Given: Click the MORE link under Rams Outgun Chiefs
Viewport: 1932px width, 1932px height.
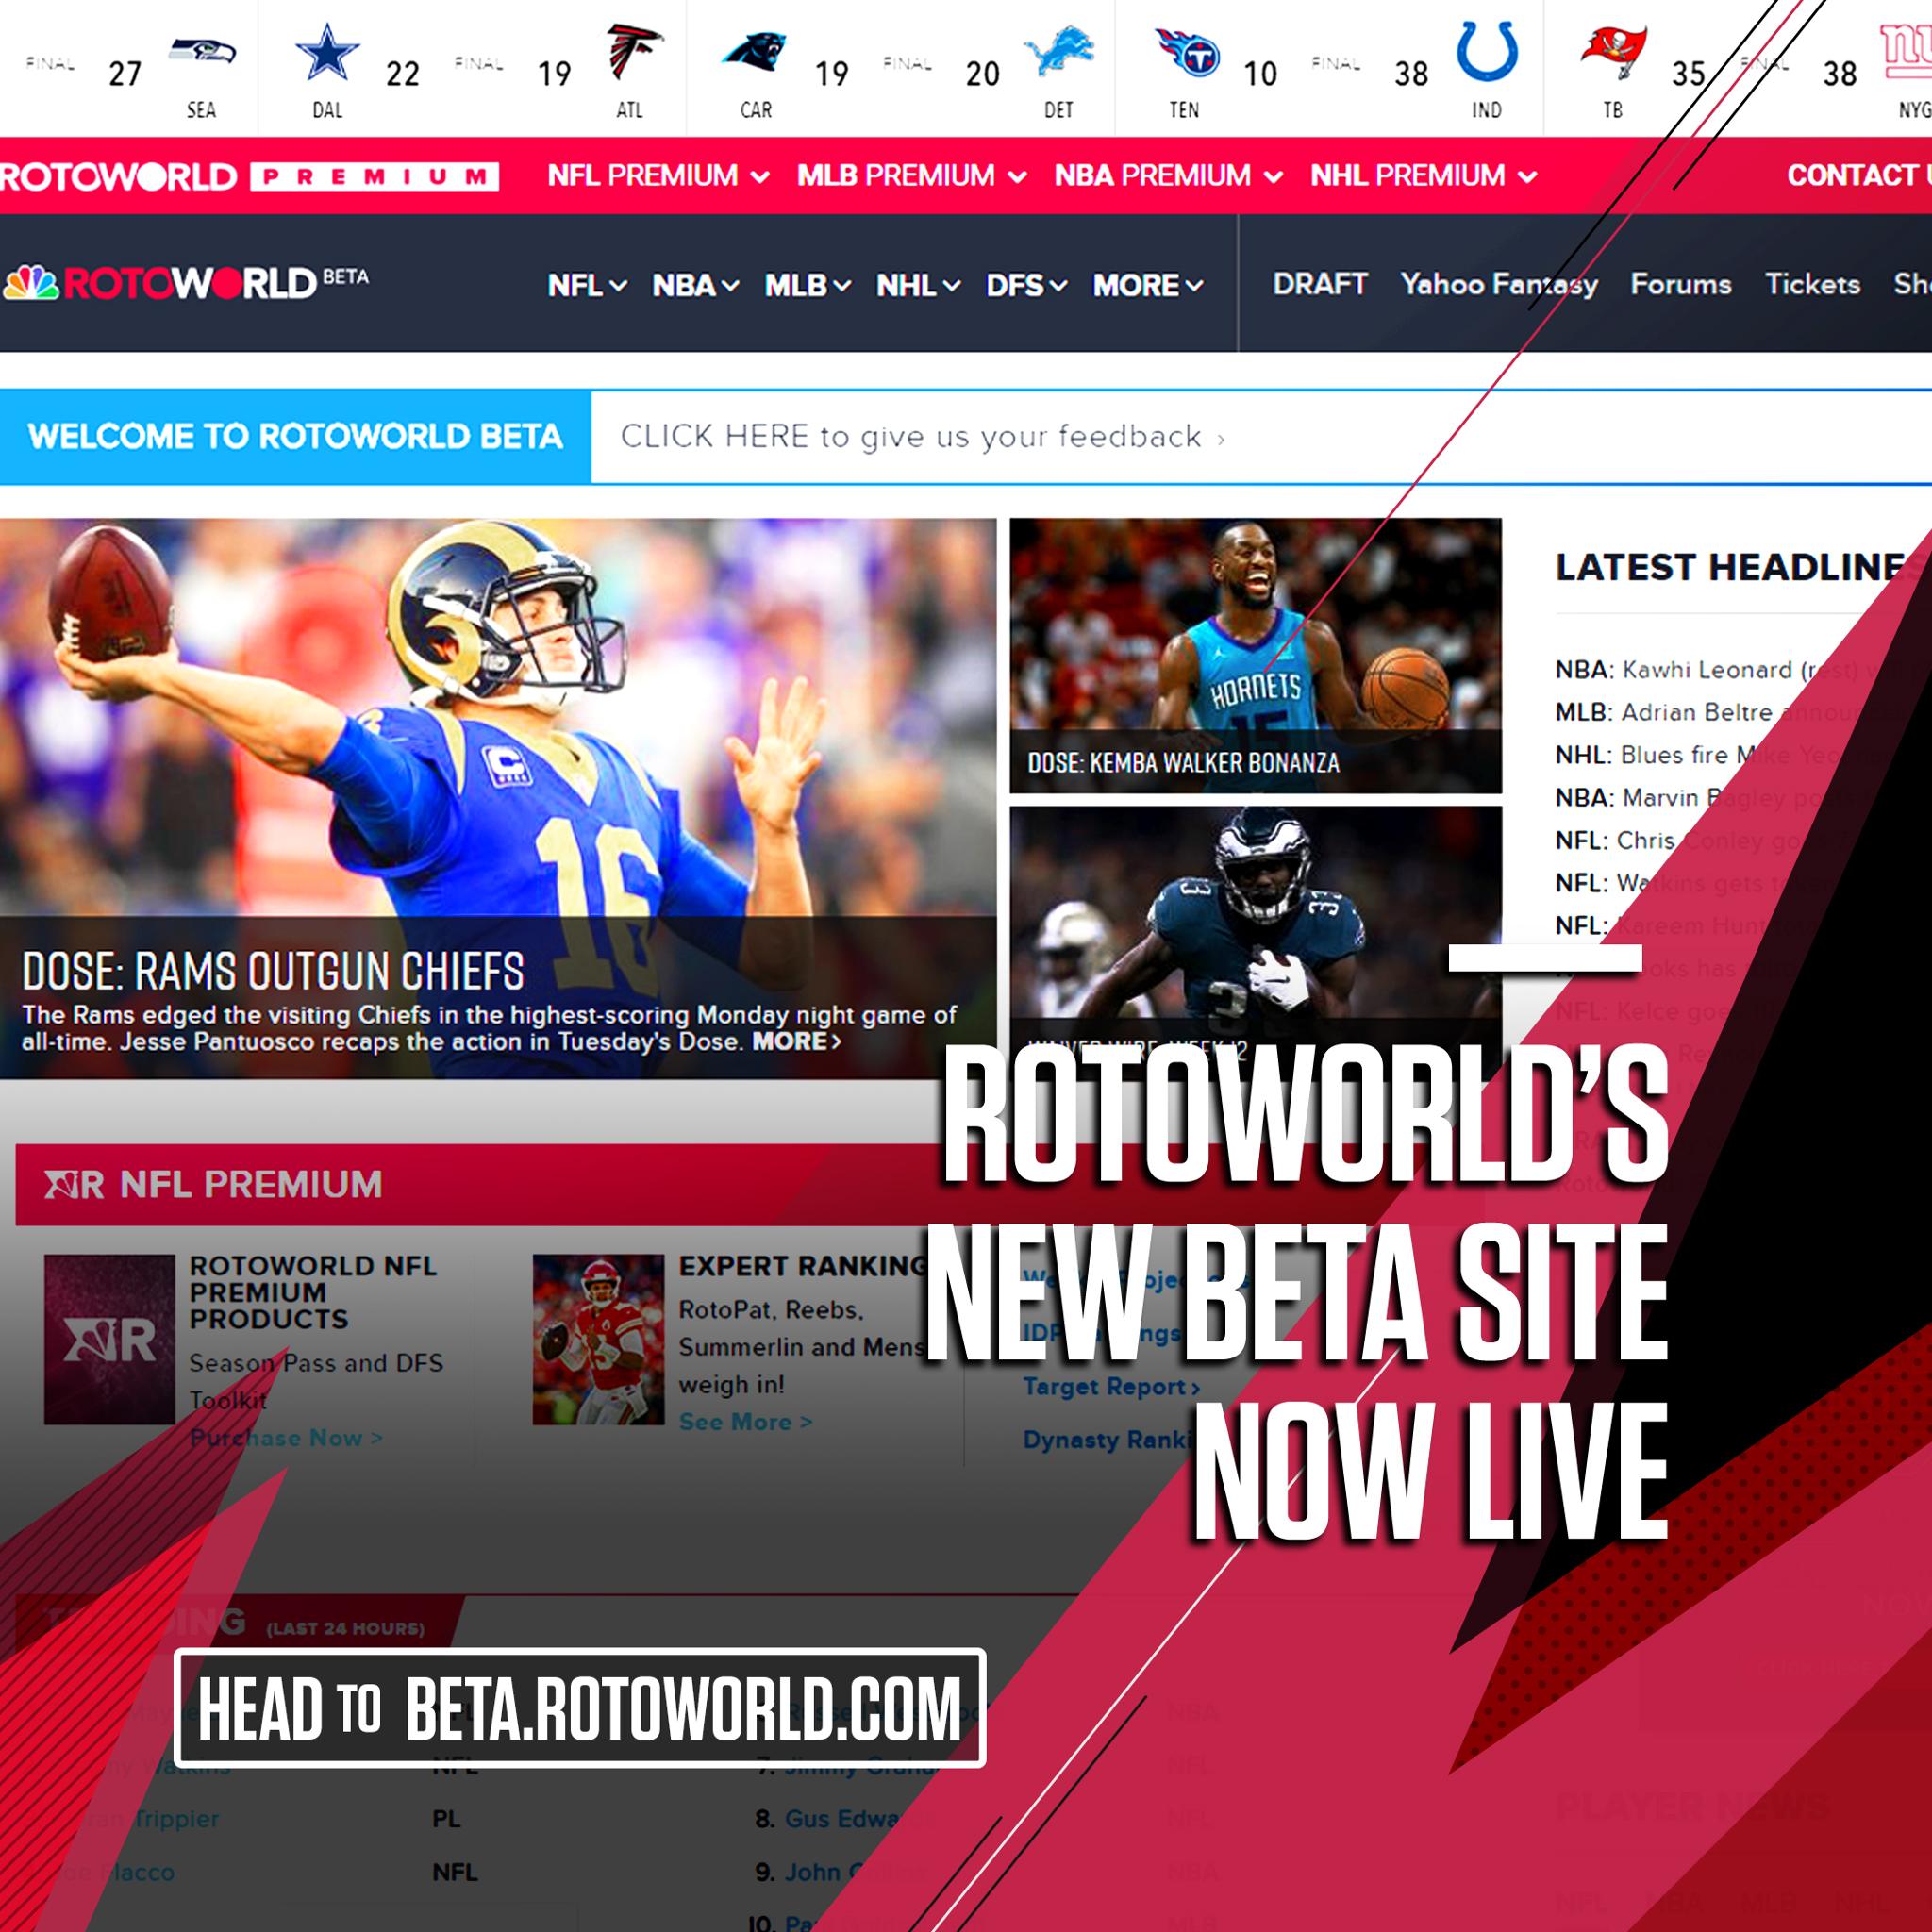Looking at the screenshot, I should point(796,1042).
